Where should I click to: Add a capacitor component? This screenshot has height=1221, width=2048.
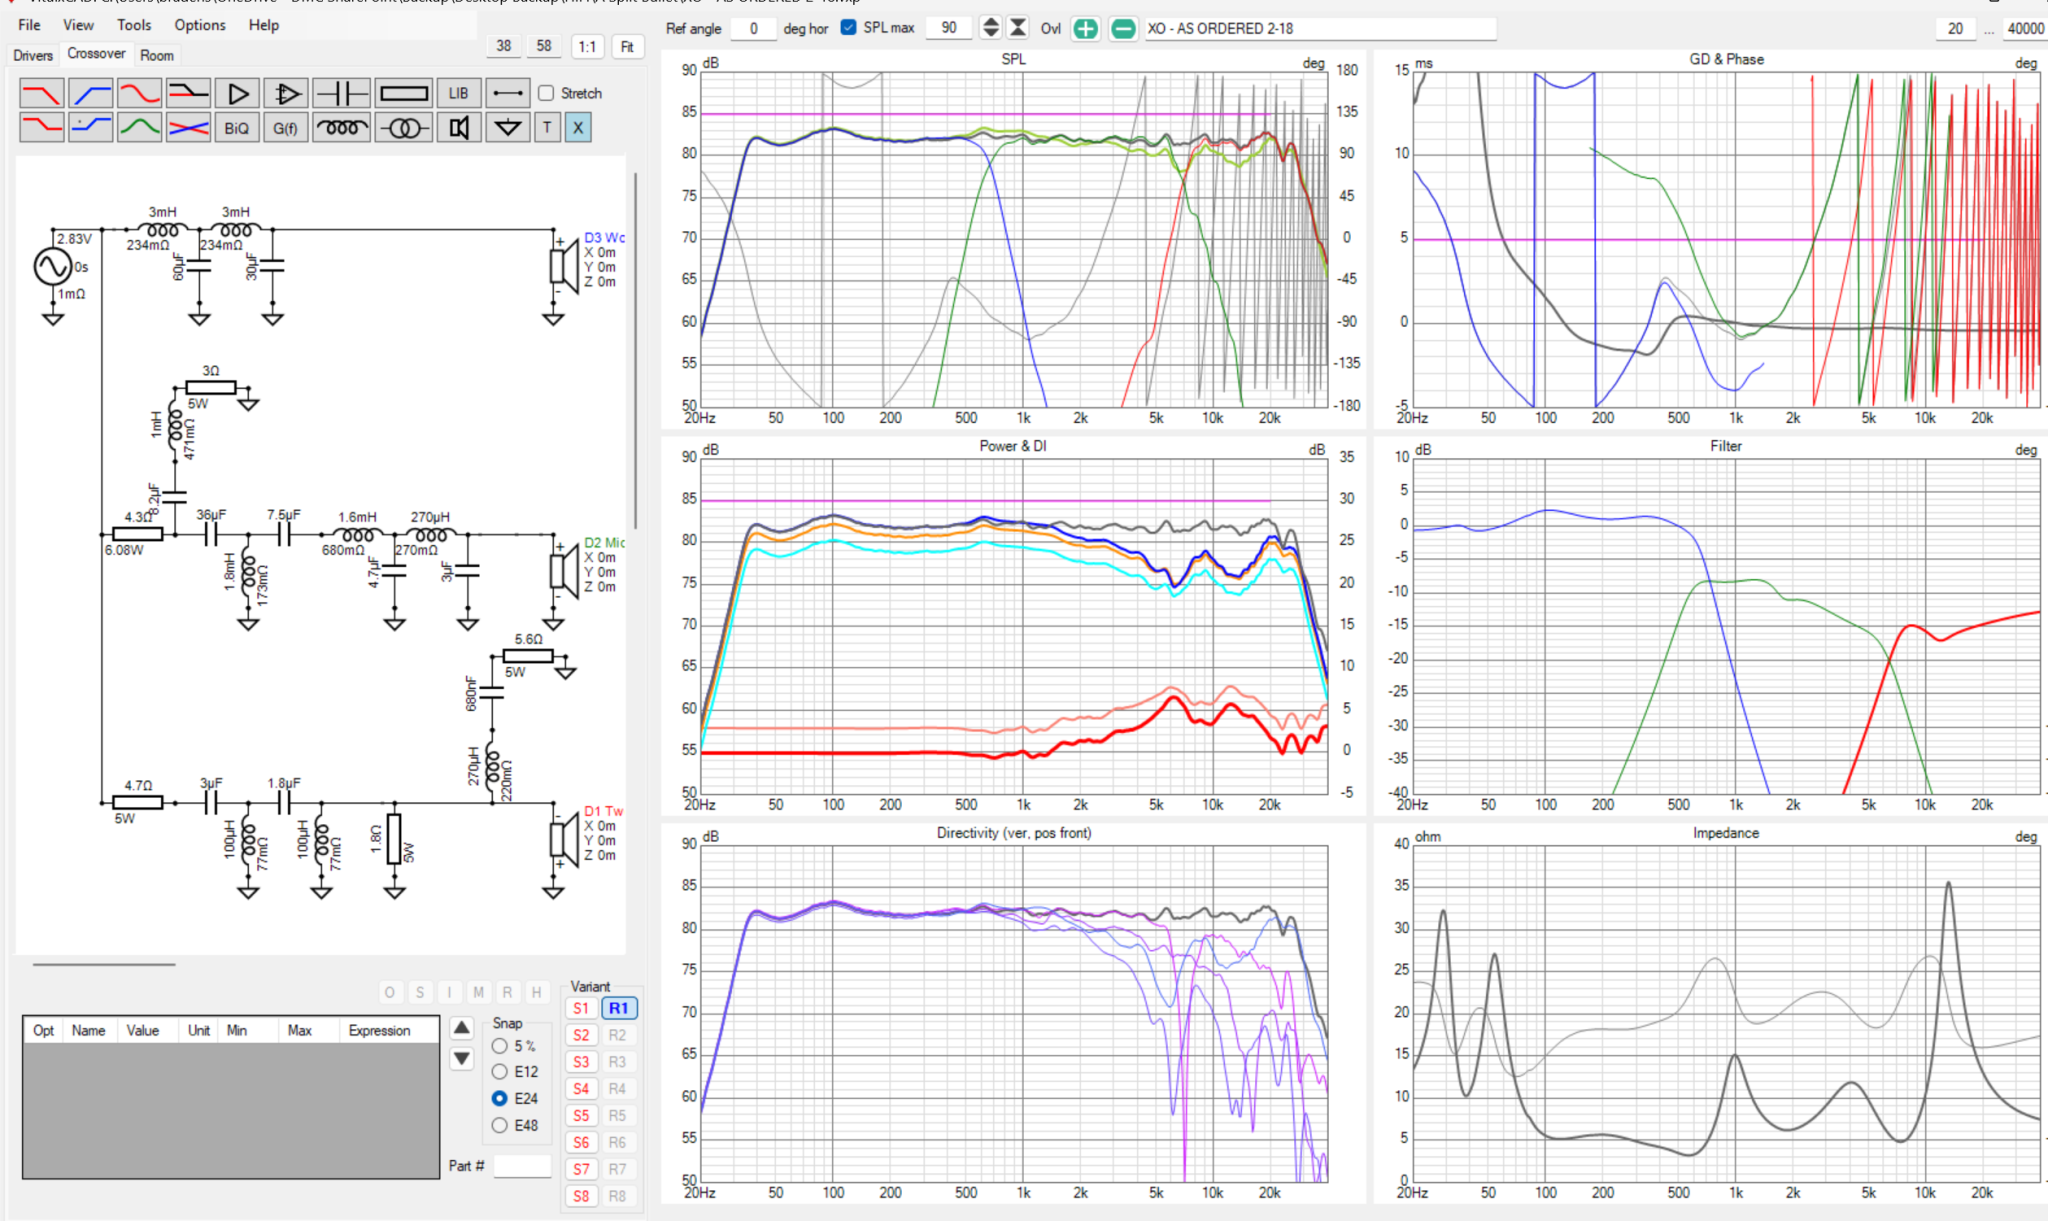point(341,94)
